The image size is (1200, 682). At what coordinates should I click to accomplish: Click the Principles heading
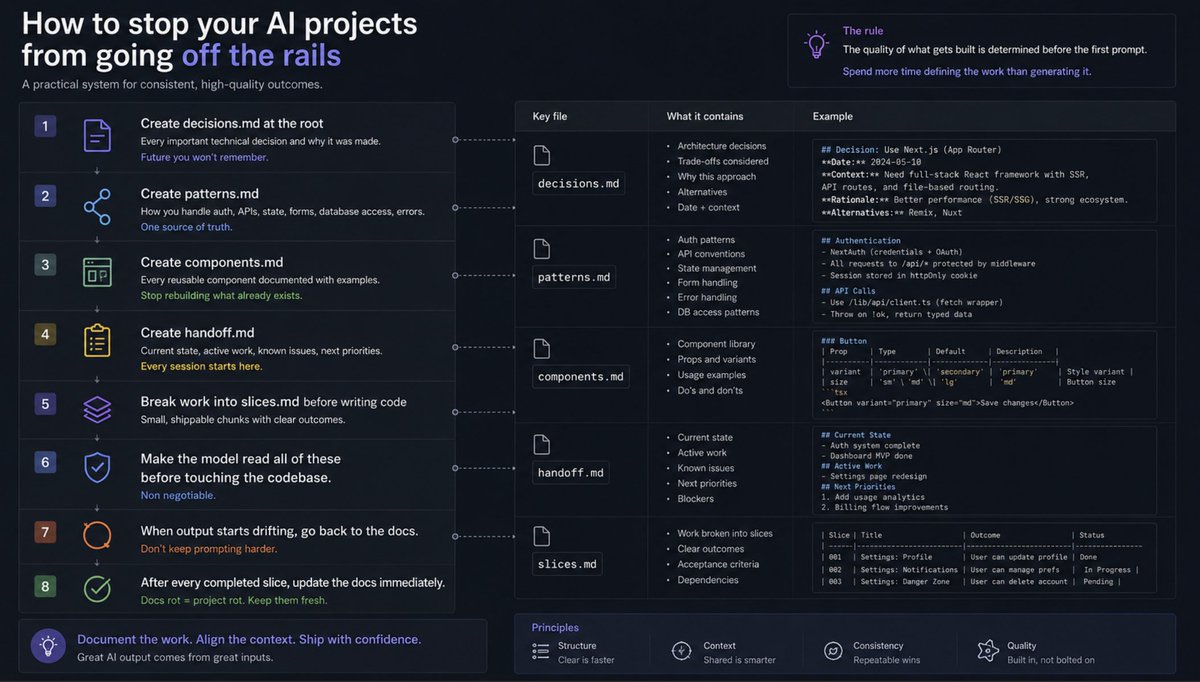click(555, 627)
